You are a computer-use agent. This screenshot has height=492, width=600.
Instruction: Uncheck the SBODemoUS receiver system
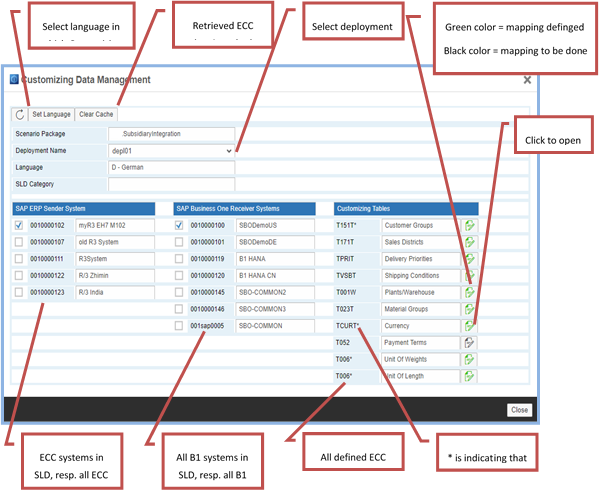(179, 226)
